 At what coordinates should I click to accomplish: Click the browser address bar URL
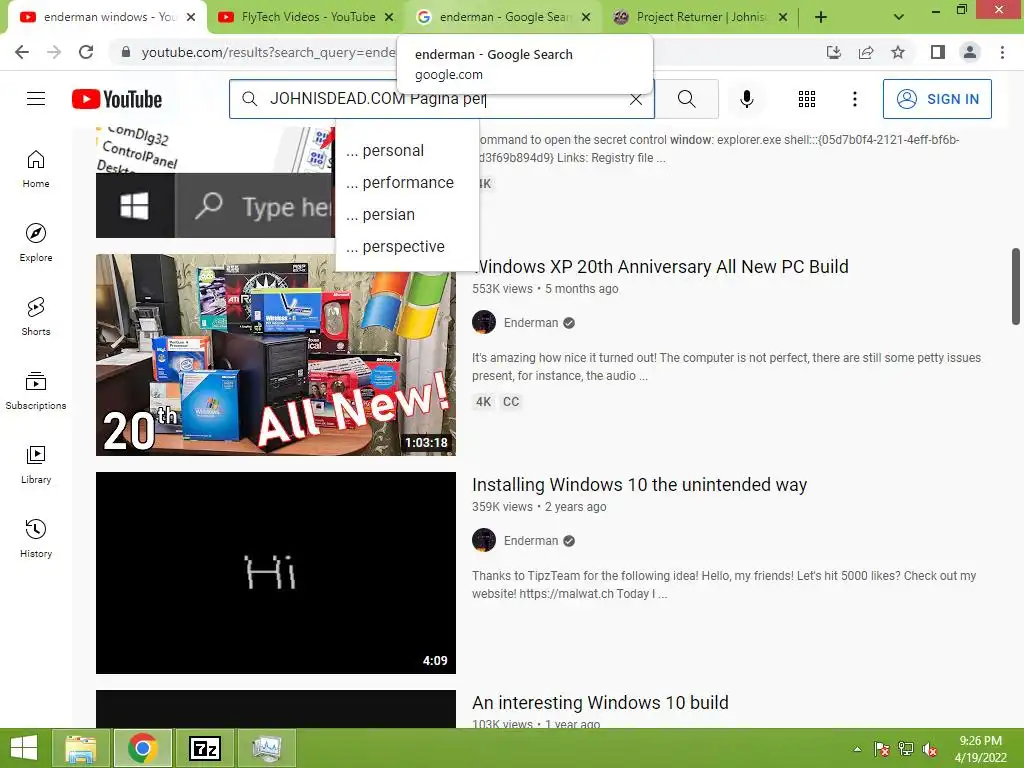pos(268,52)
